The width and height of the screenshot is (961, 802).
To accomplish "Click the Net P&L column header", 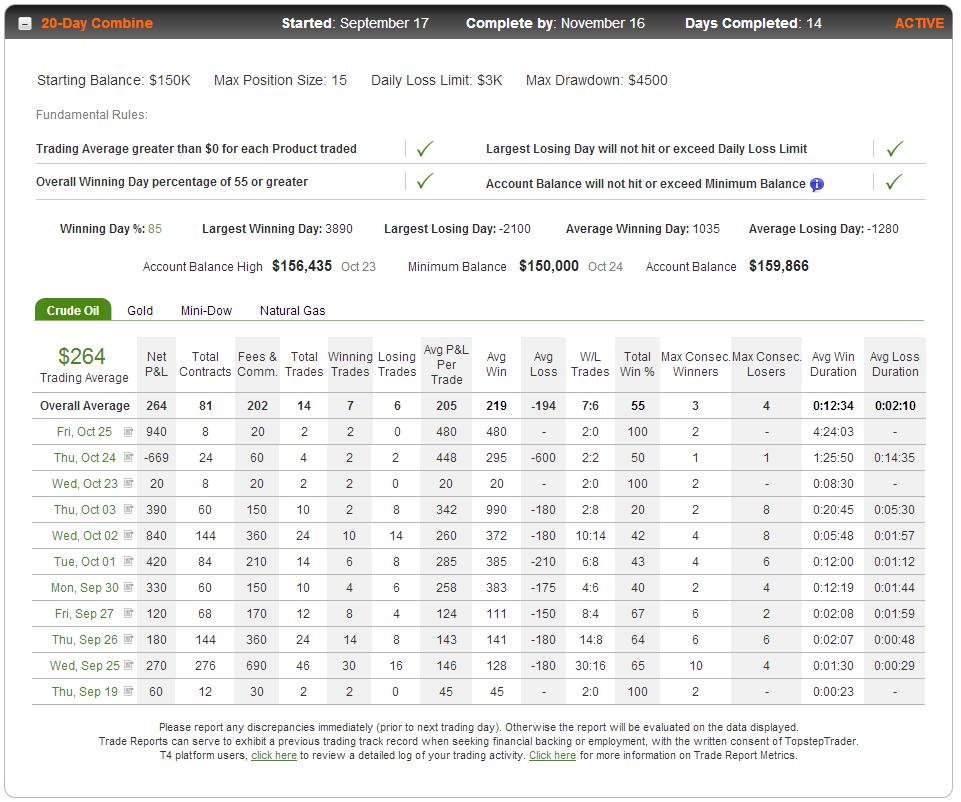I will tap(156, 364).
